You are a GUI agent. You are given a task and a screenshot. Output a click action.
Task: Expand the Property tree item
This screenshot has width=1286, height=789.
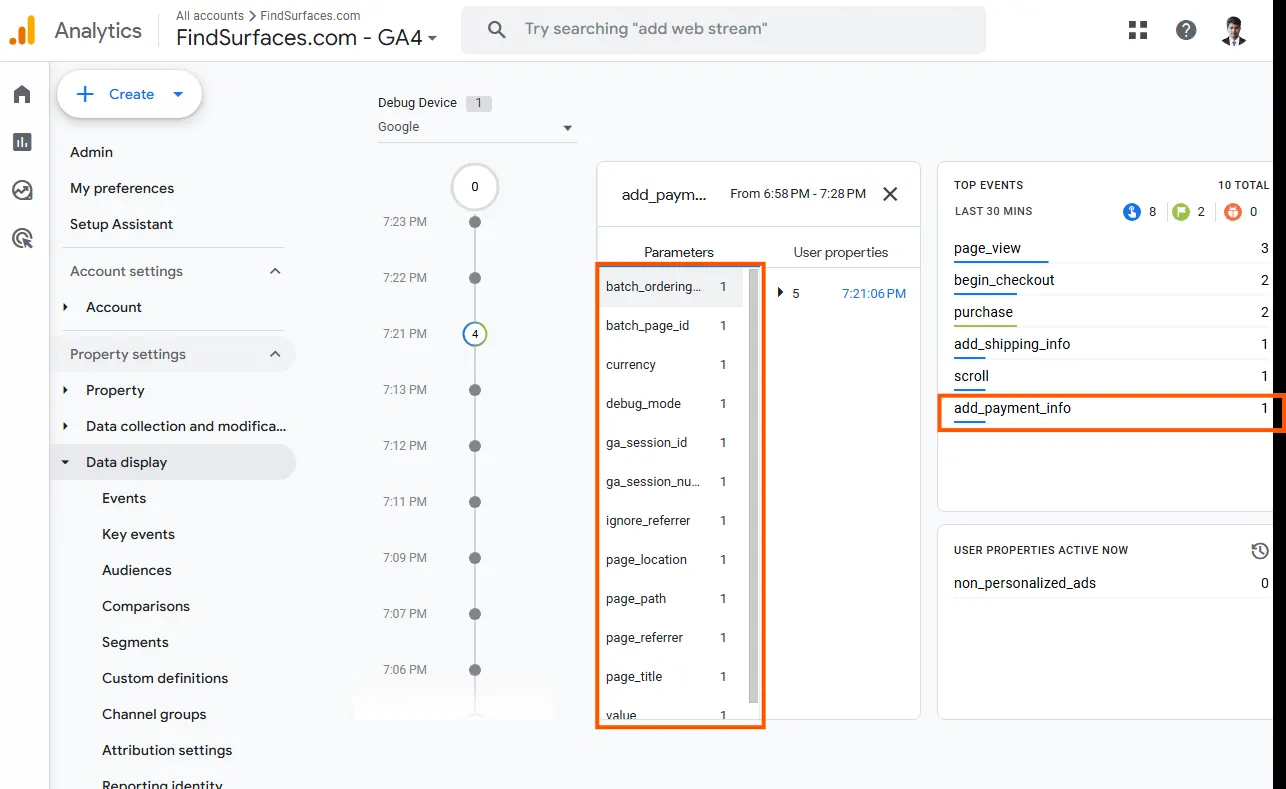pyautogui.click(x=66, y=390)
